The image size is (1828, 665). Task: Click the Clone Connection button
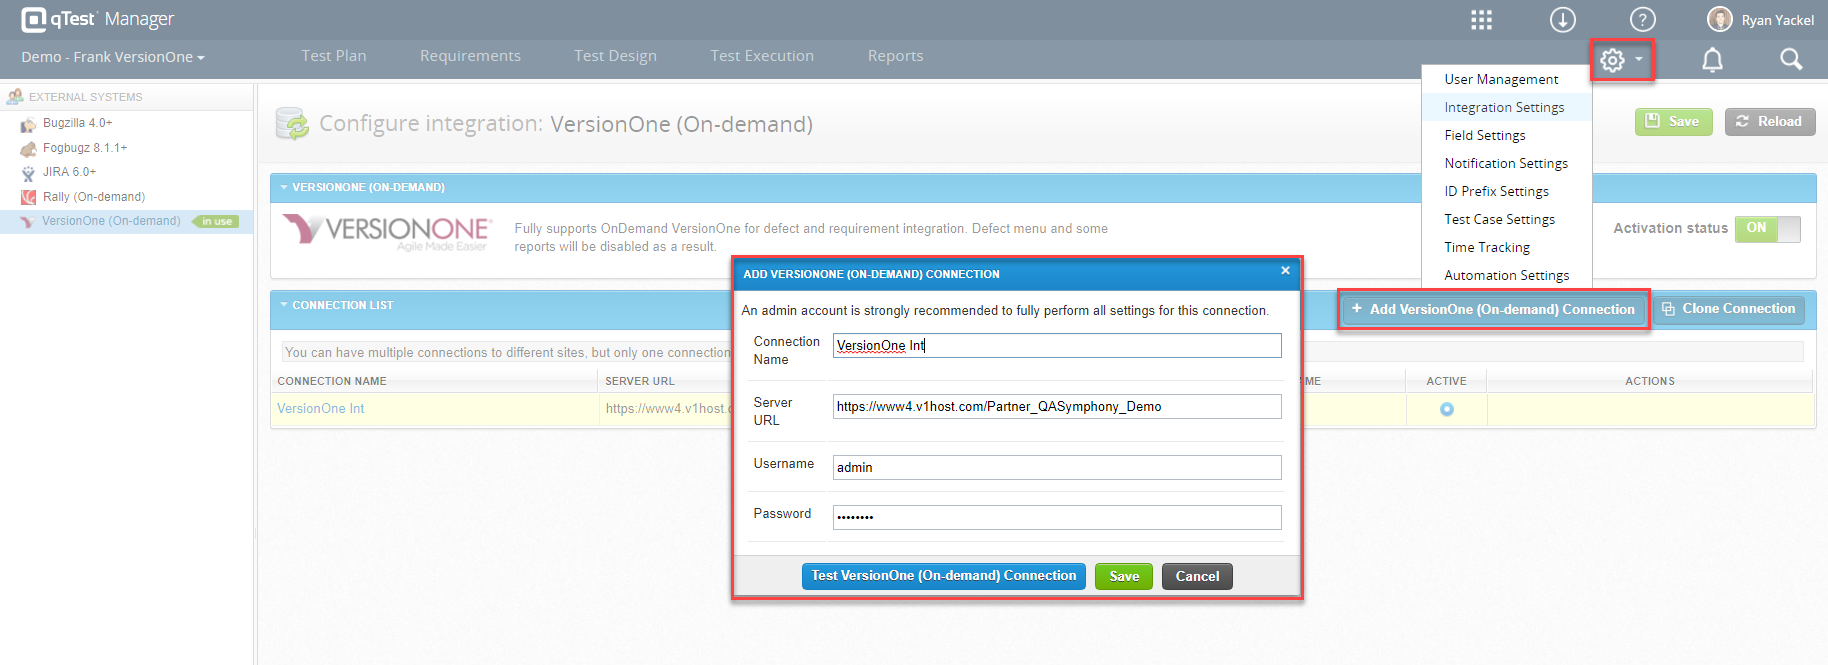click(1728, 309)
